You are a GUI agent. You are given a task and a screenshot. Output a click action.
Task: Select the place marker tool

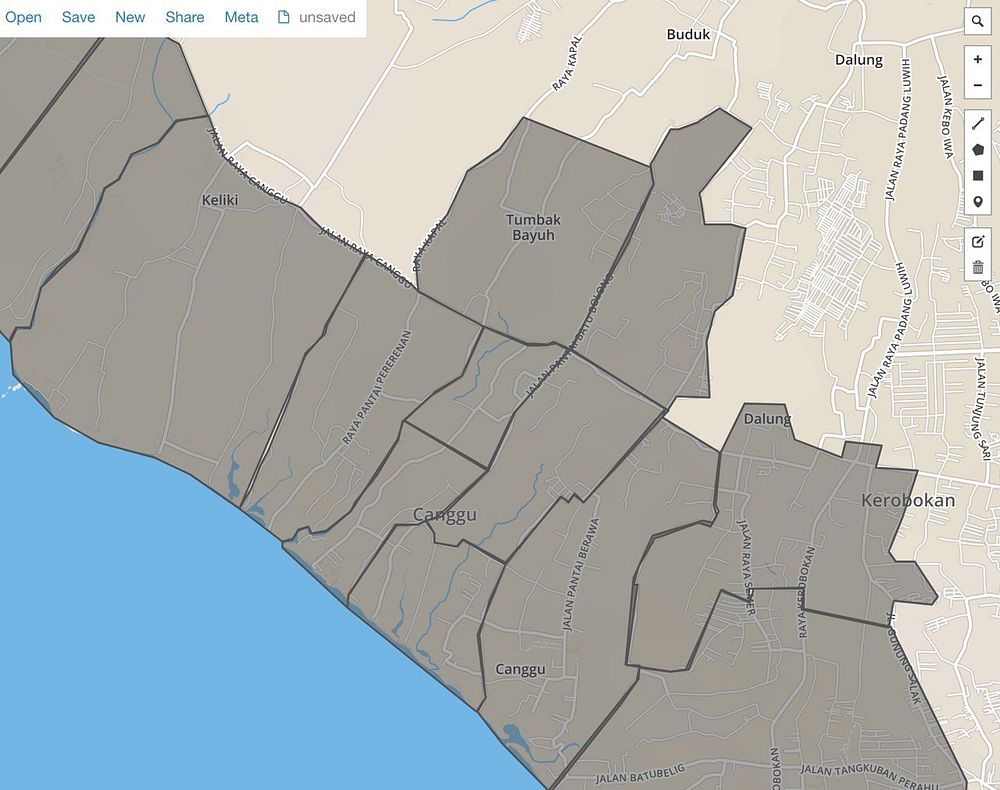977,202
